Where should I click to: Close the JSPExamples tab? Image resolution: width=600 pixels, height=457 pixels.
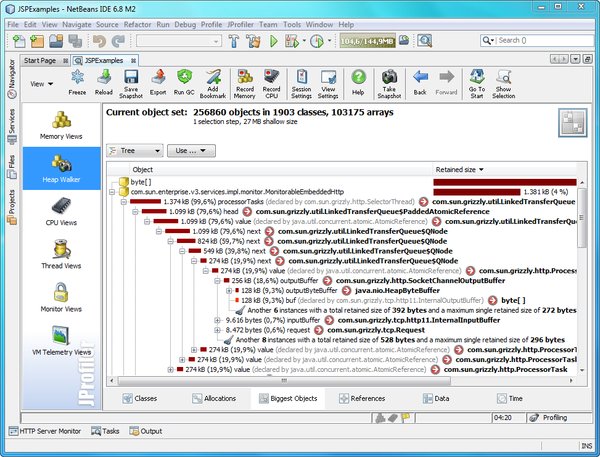click(x=133, y=60)
